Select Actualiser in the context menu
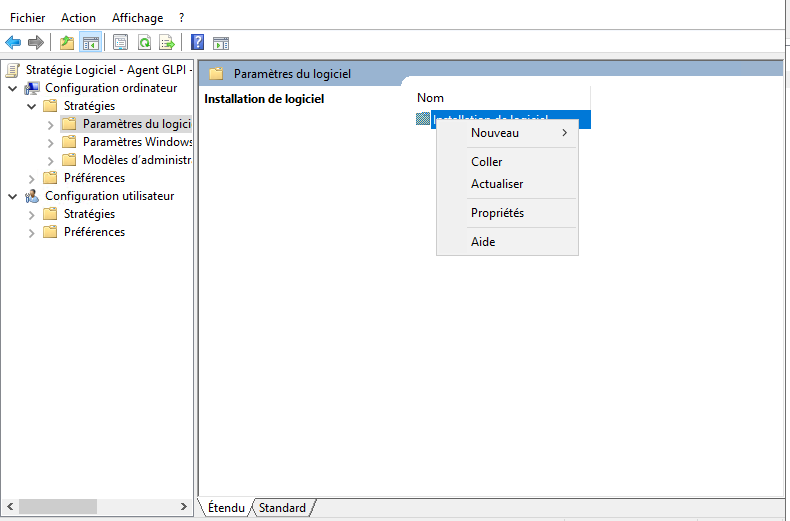Screen dimensions: 790x521 (x=497, y=184)
